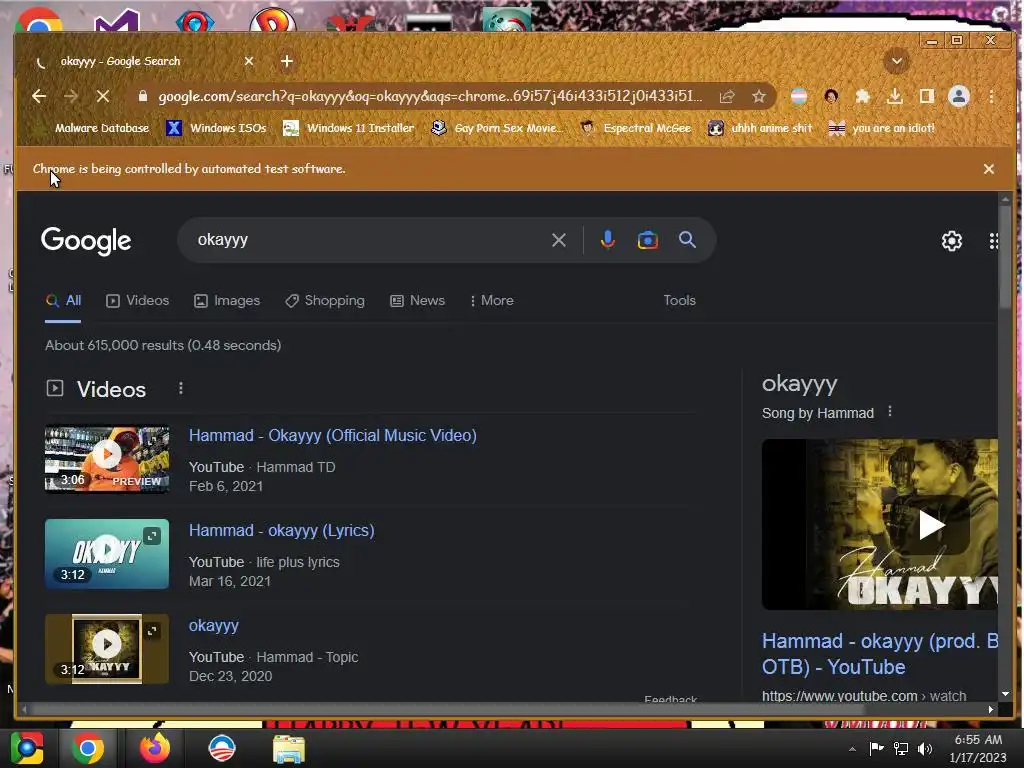Bookmark this page with the star icon
Screen dimensions: 1024x768
pyautogui.click(x=758, y=97)
